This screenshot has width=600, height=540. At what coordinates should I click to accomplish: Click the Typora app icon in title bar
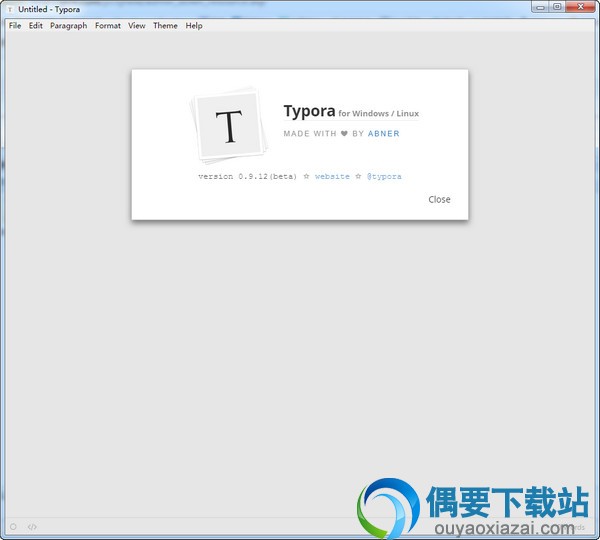click(10, 9)
